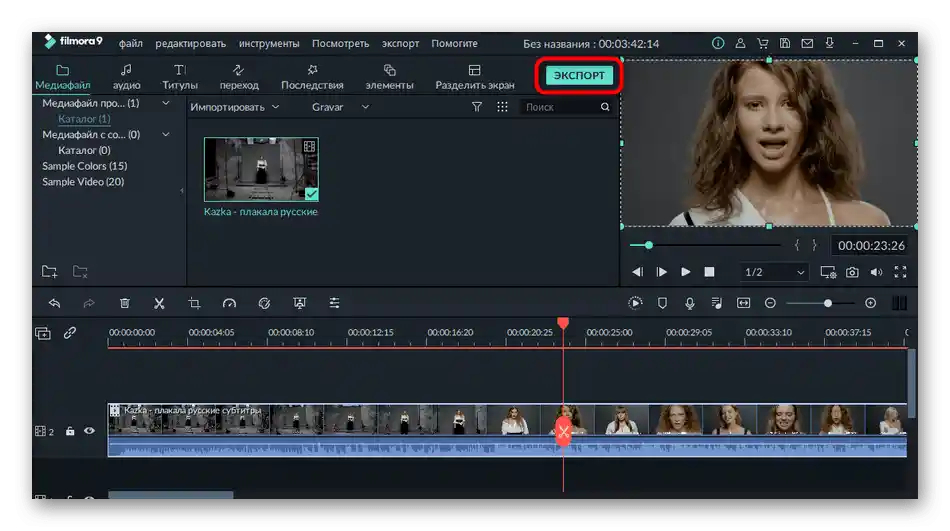The image size is (950, 531).
Task: Select the Sample Video (20) folder
Action: 83,182
